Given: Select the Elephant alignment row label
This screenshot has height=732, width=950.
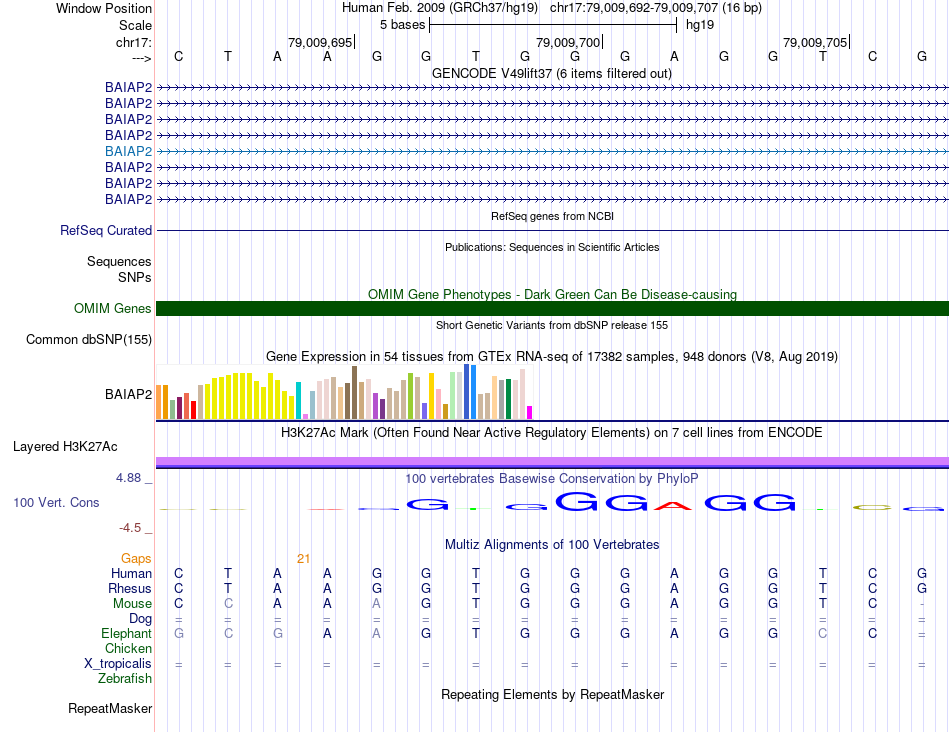Looking at the screenshot, I should [x=127, y=634].
